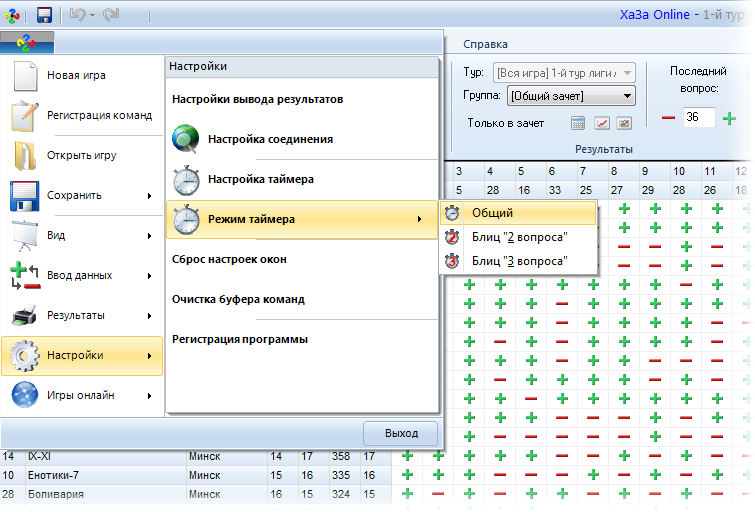This screenshot has width=755, height=512.
Task: Click the Ввод данных plus-minus icon
Action: [25, 276]
